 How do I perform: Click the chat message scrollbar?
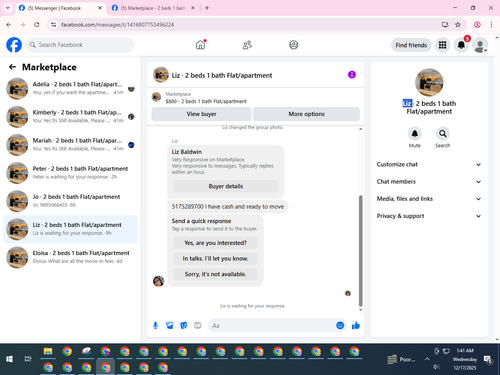[x=360, y=251]
